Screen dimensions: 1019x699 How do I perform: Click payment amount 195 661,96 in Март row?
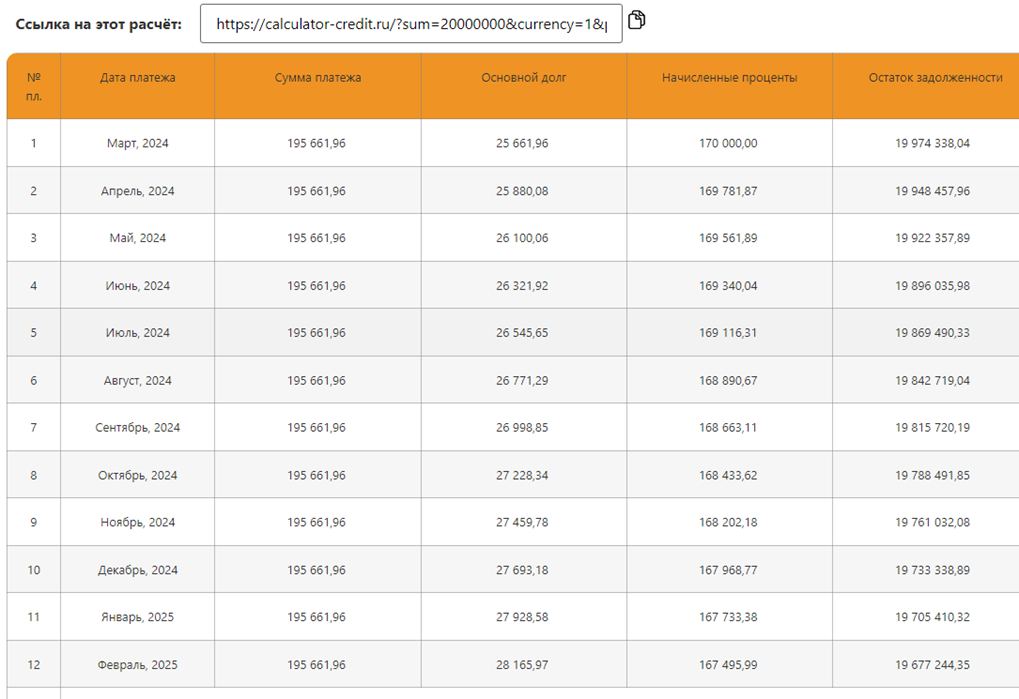click(316, 143)
